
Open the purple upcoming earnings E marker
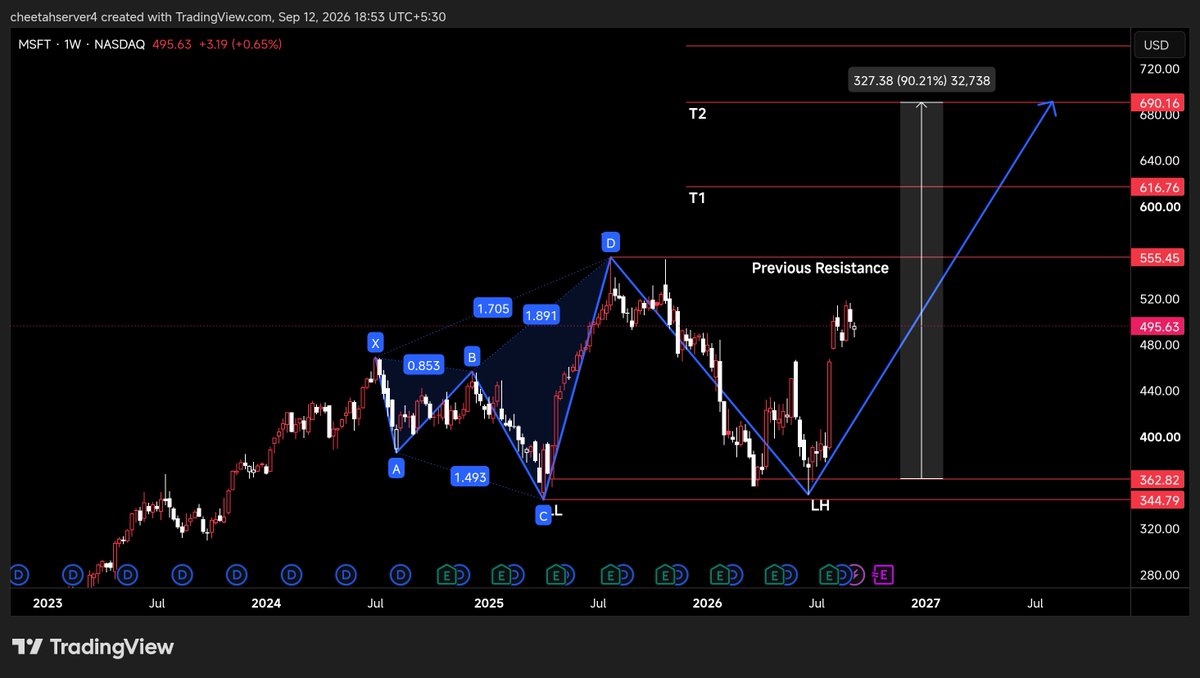pos(882,574)
